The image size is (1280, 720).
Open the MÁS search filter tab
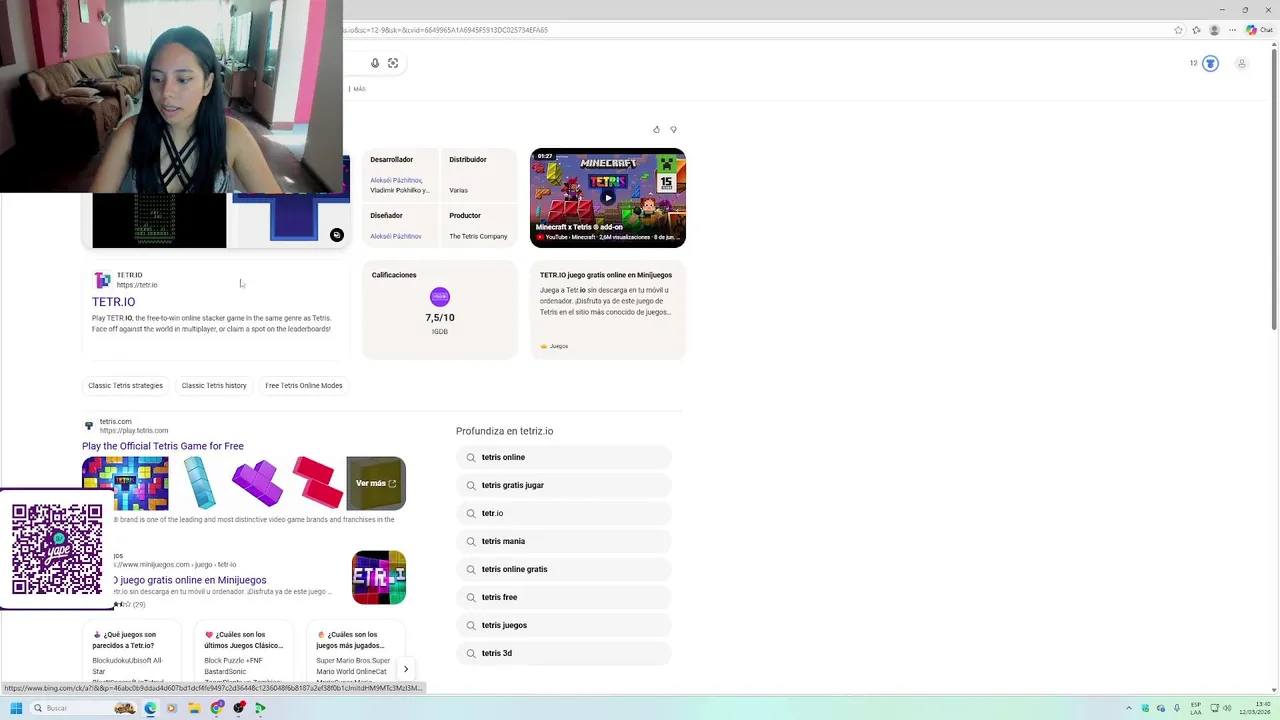coord(359,89)
